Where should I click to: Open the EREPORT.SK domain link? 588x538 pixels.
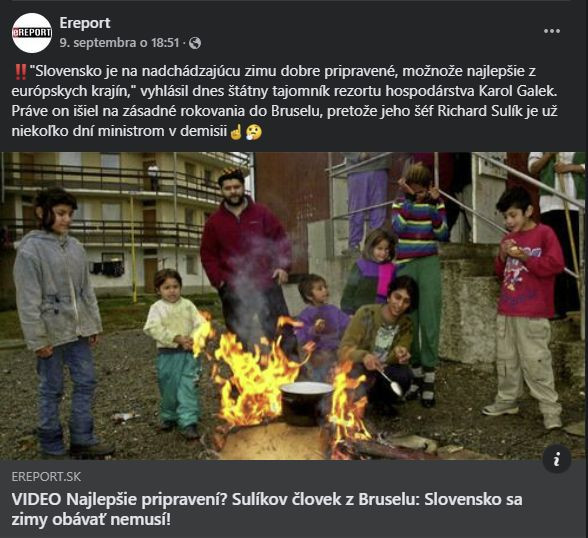[x=46, y=477]
